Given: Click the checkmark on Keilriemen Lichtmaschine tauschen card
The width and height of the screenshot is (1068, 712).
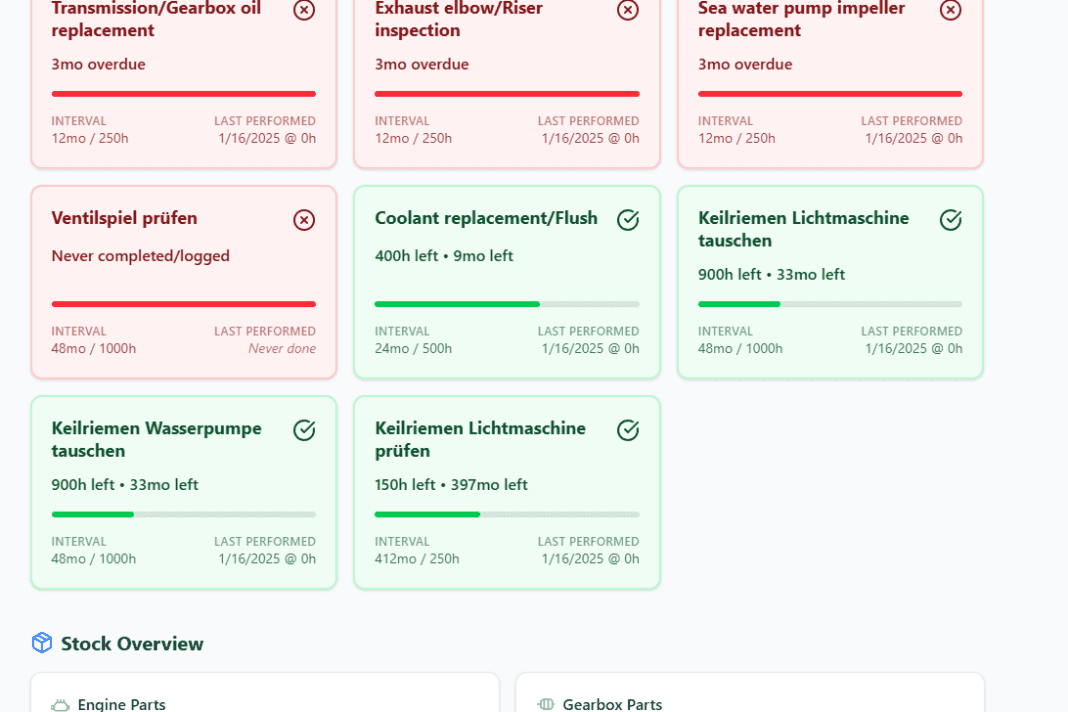Looking at the screenshot, I should [951, 220].
